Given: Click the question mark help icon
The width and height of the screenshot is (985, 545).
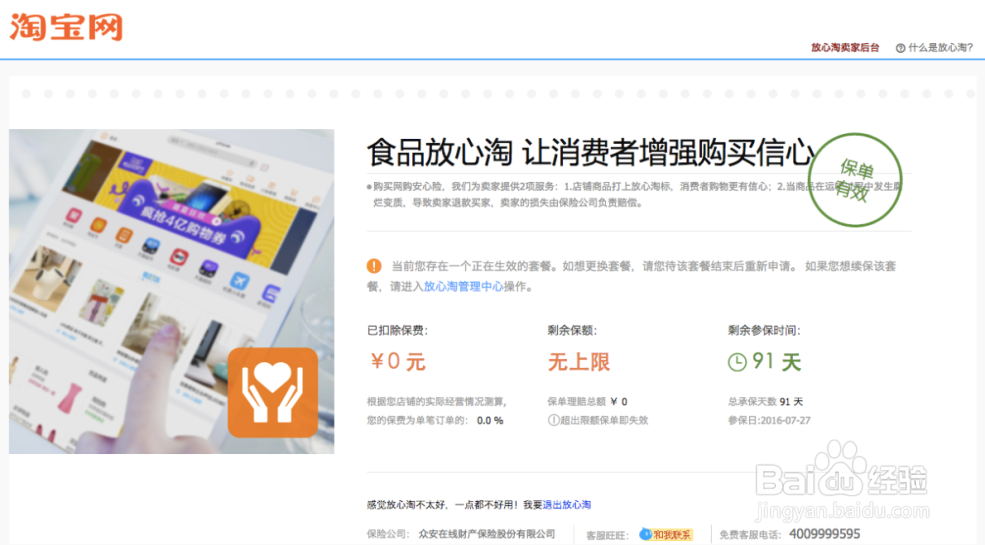Looking at the screenshot, I should [x=900, y=48].
